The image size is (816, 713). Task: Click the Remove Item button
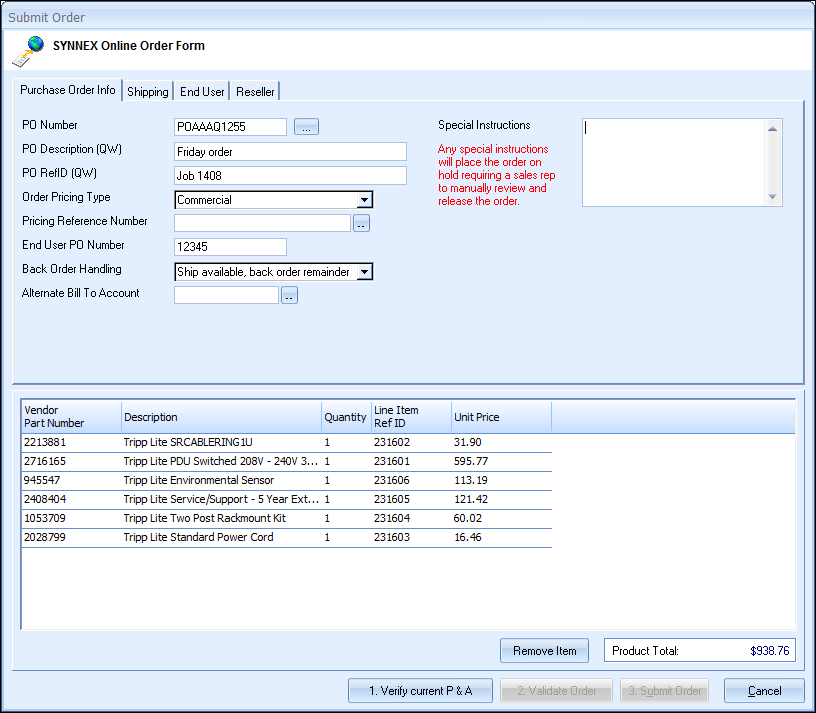(544, 651)
